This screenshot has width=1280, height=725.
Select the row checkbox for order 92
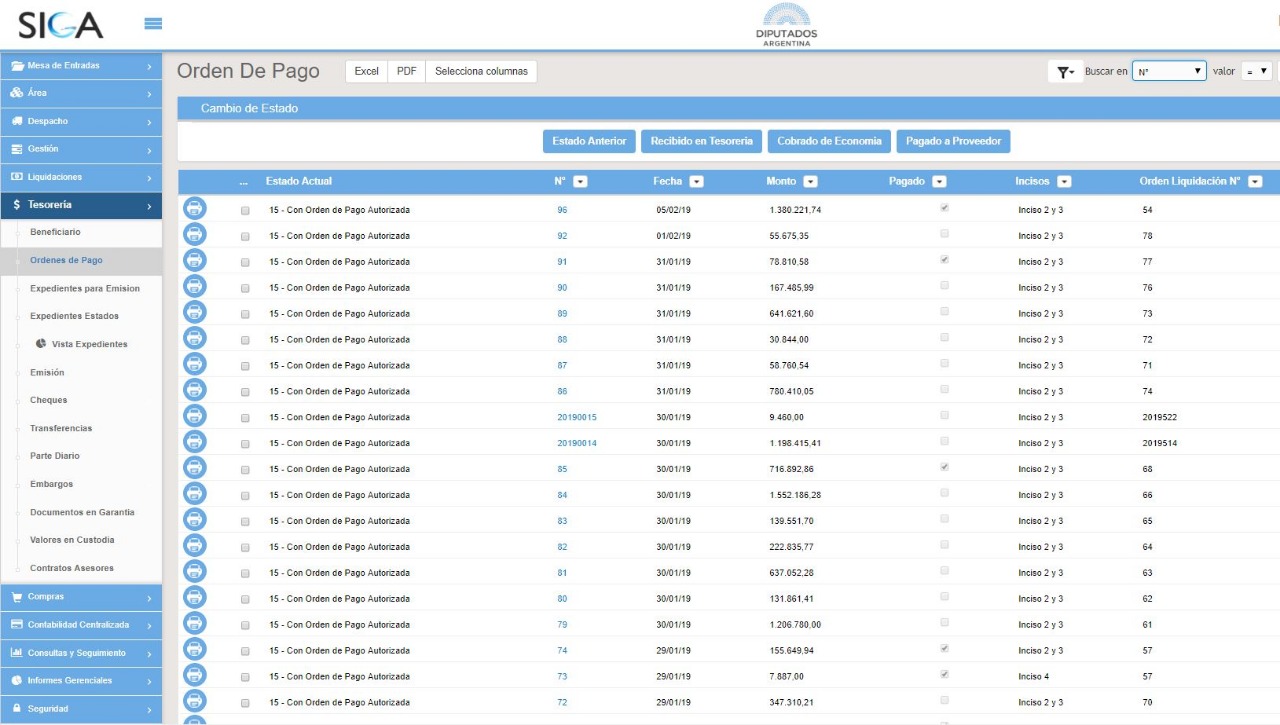coord(245,236)
